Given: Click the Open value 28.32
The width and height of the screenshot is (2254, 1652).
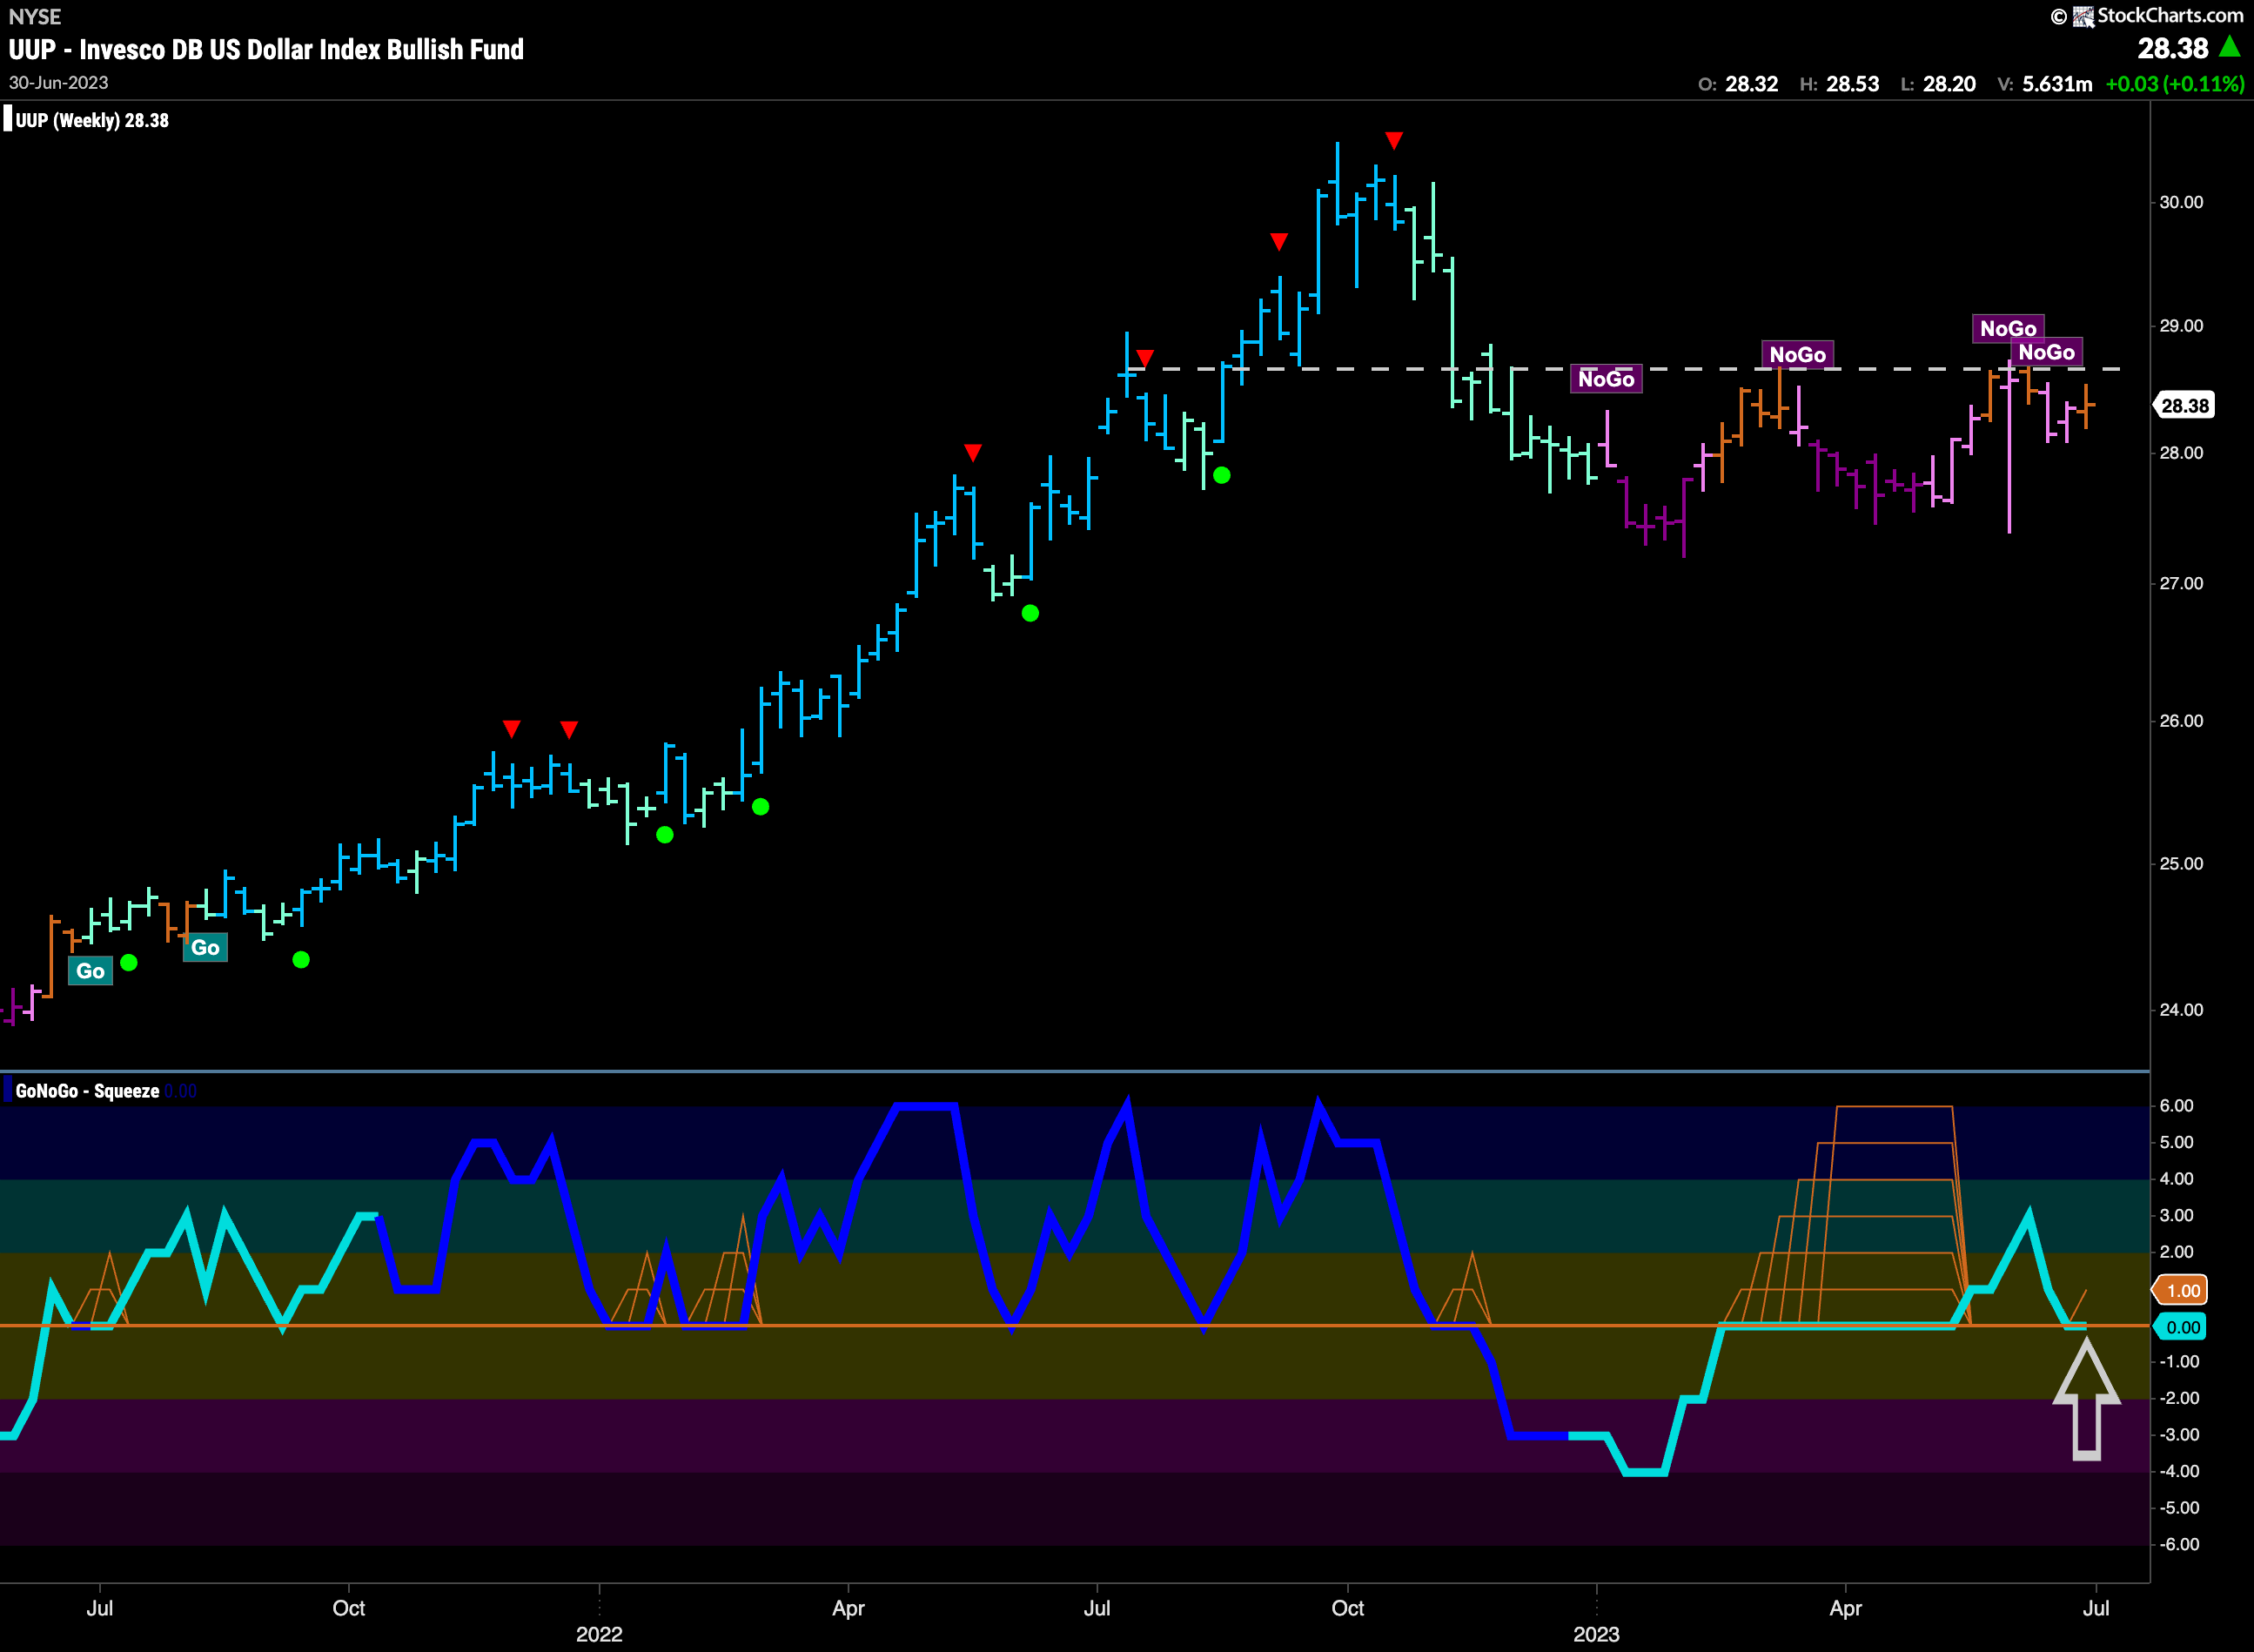Looking at the screenshot, I should (x=1751, y=84).
